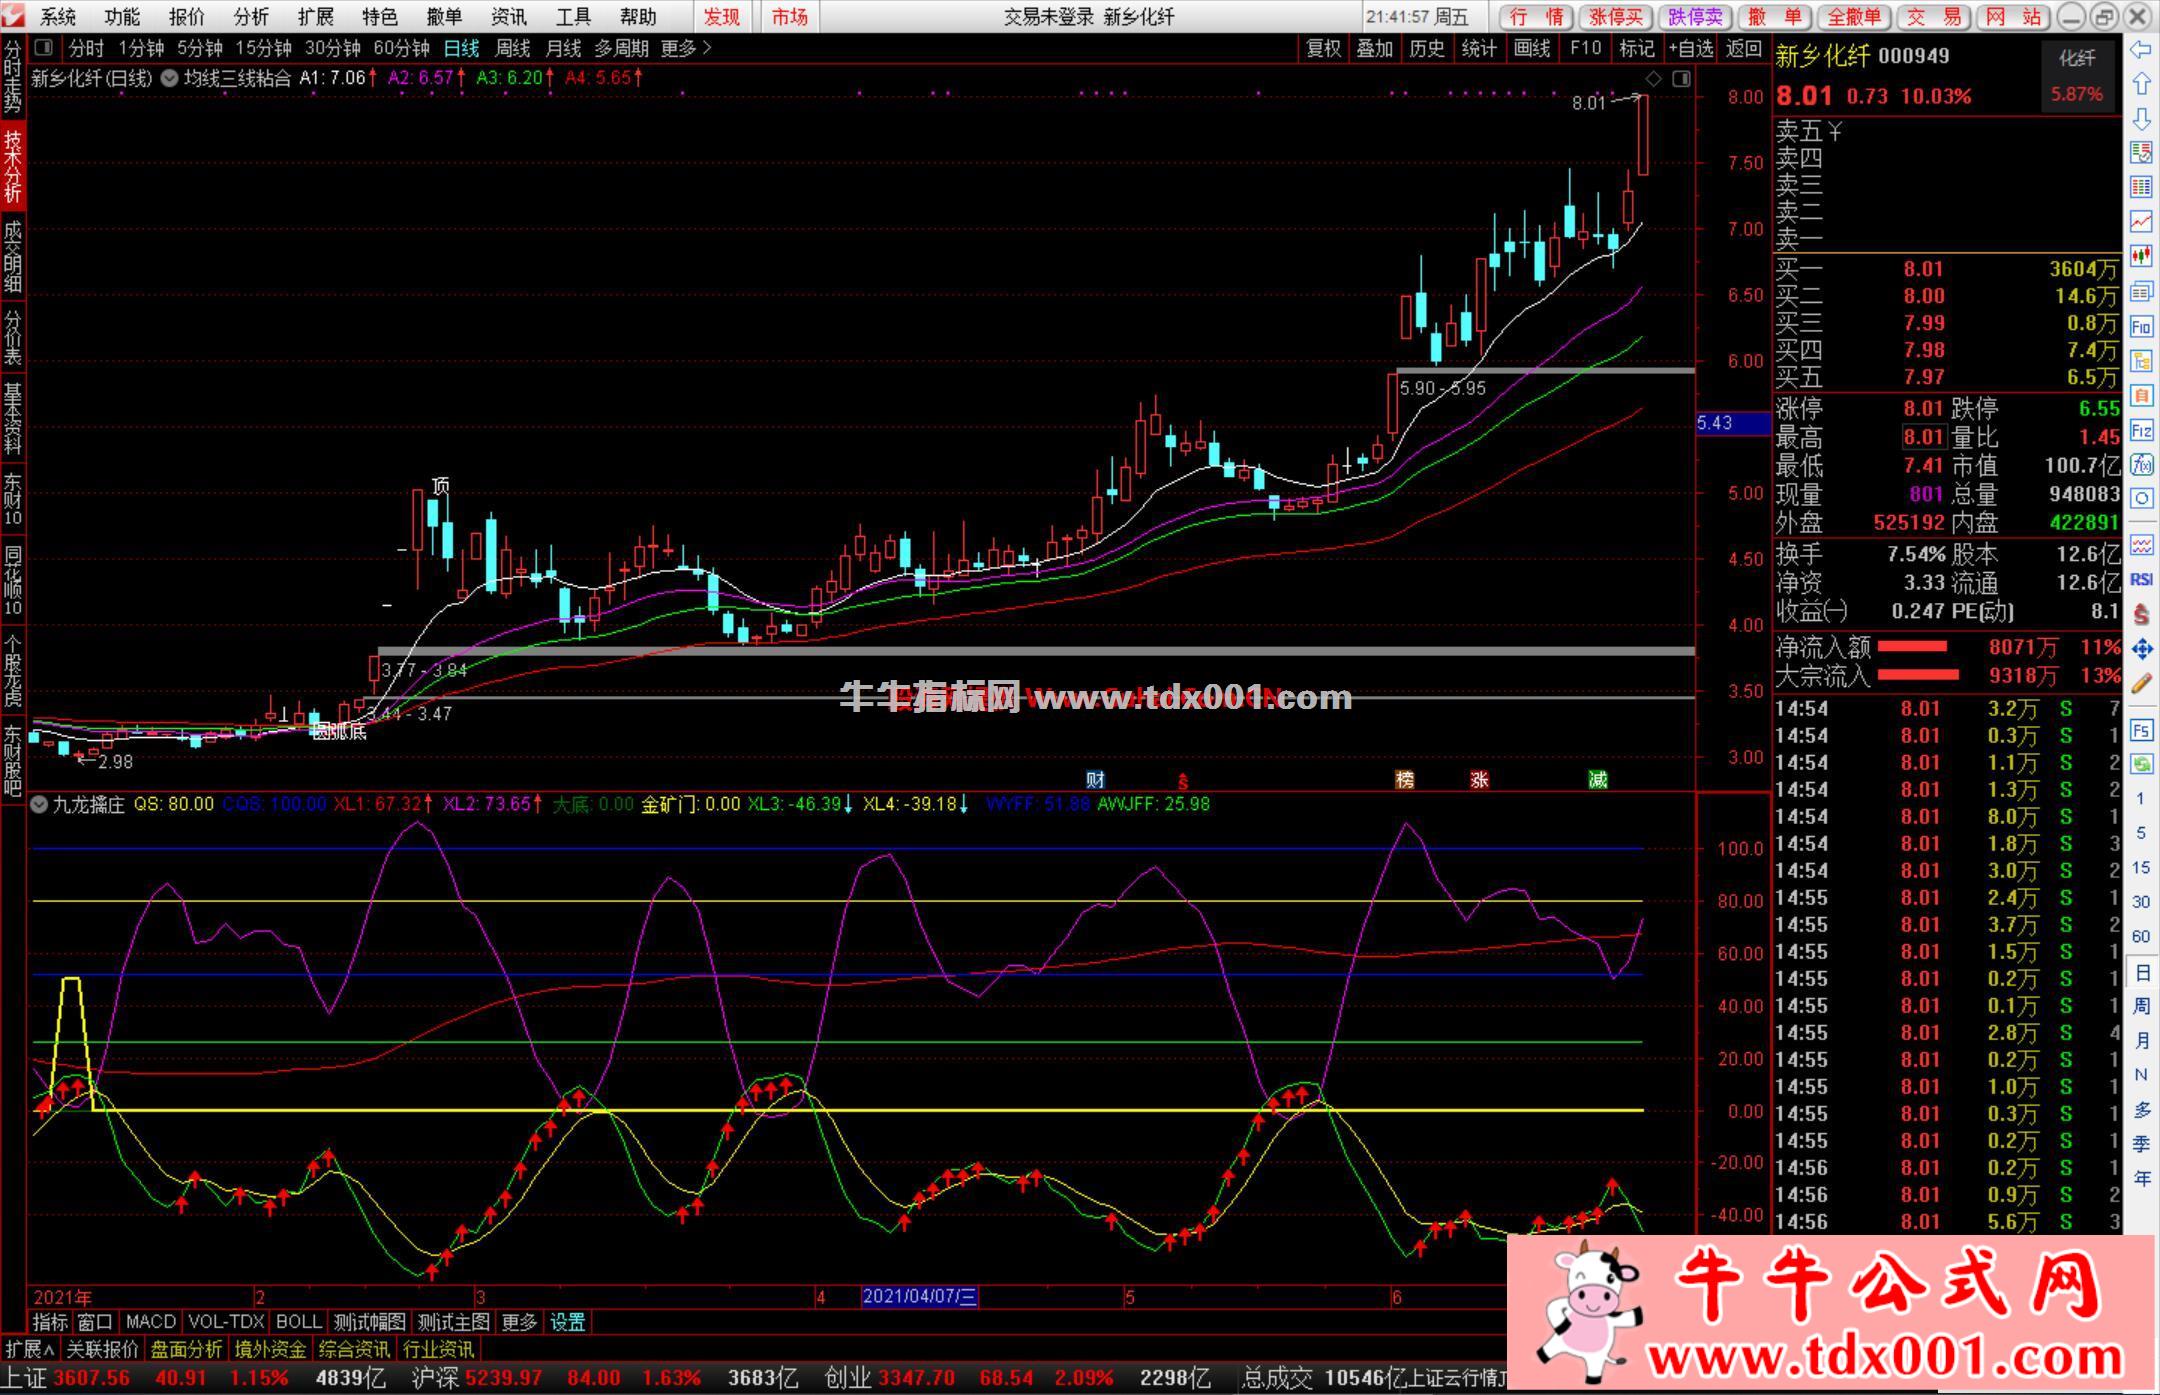Open the 九龙擒庄 sub-indicator dropdown arrow
The height and width of the screenshot is (1395, 2160).
click(39, 804)
